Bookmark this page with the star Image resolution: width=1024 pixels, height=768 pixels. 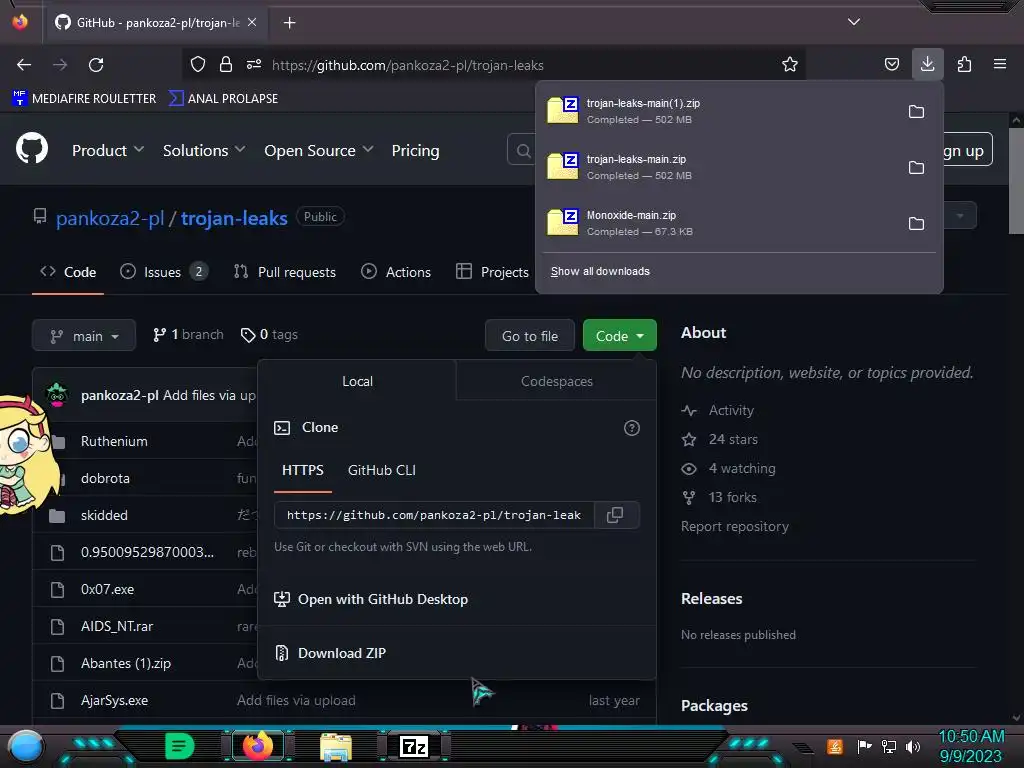coord(790,64)
